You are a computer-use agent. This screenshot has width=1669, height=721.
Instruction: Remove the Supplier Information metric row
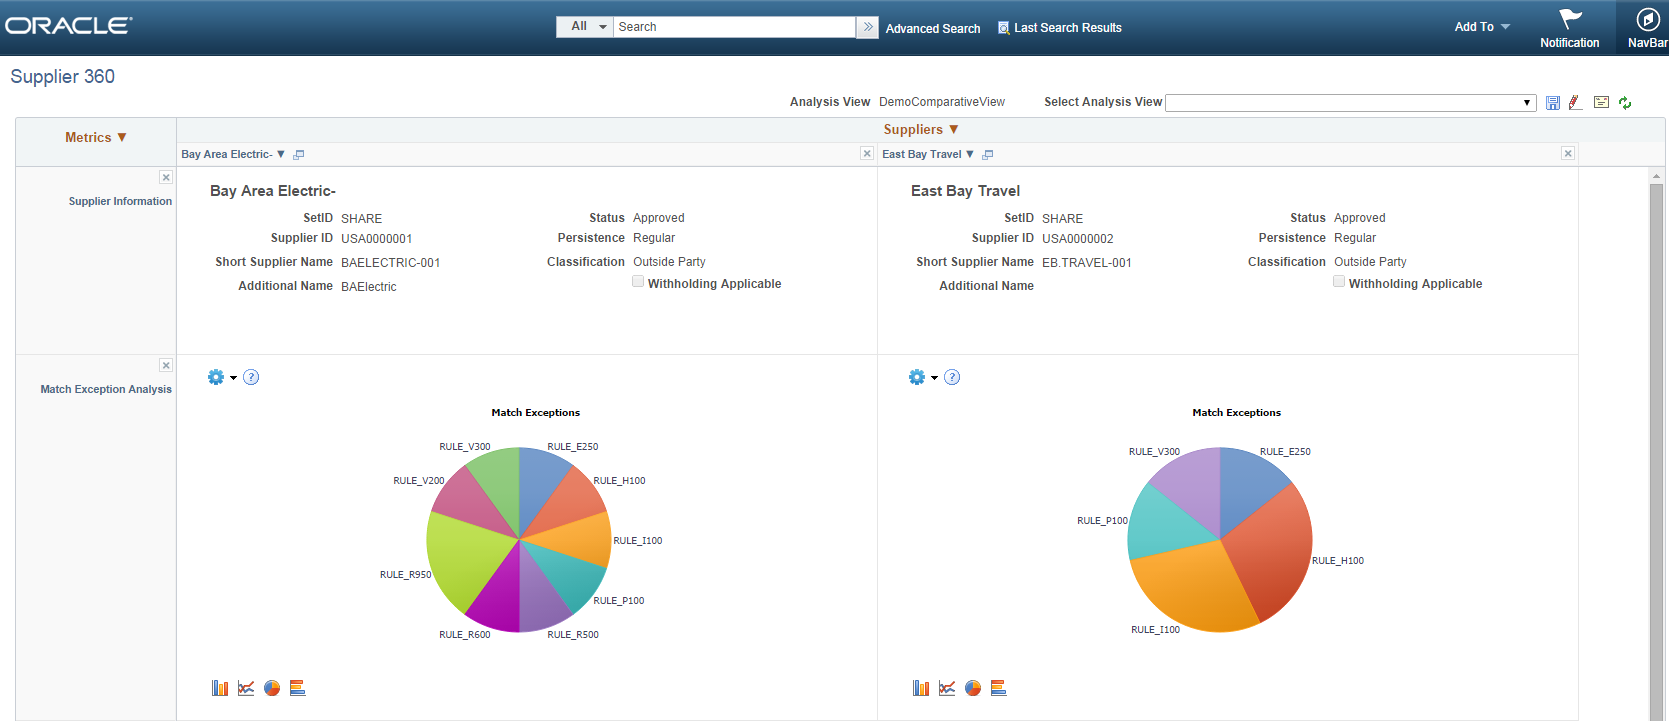point(166,177)
